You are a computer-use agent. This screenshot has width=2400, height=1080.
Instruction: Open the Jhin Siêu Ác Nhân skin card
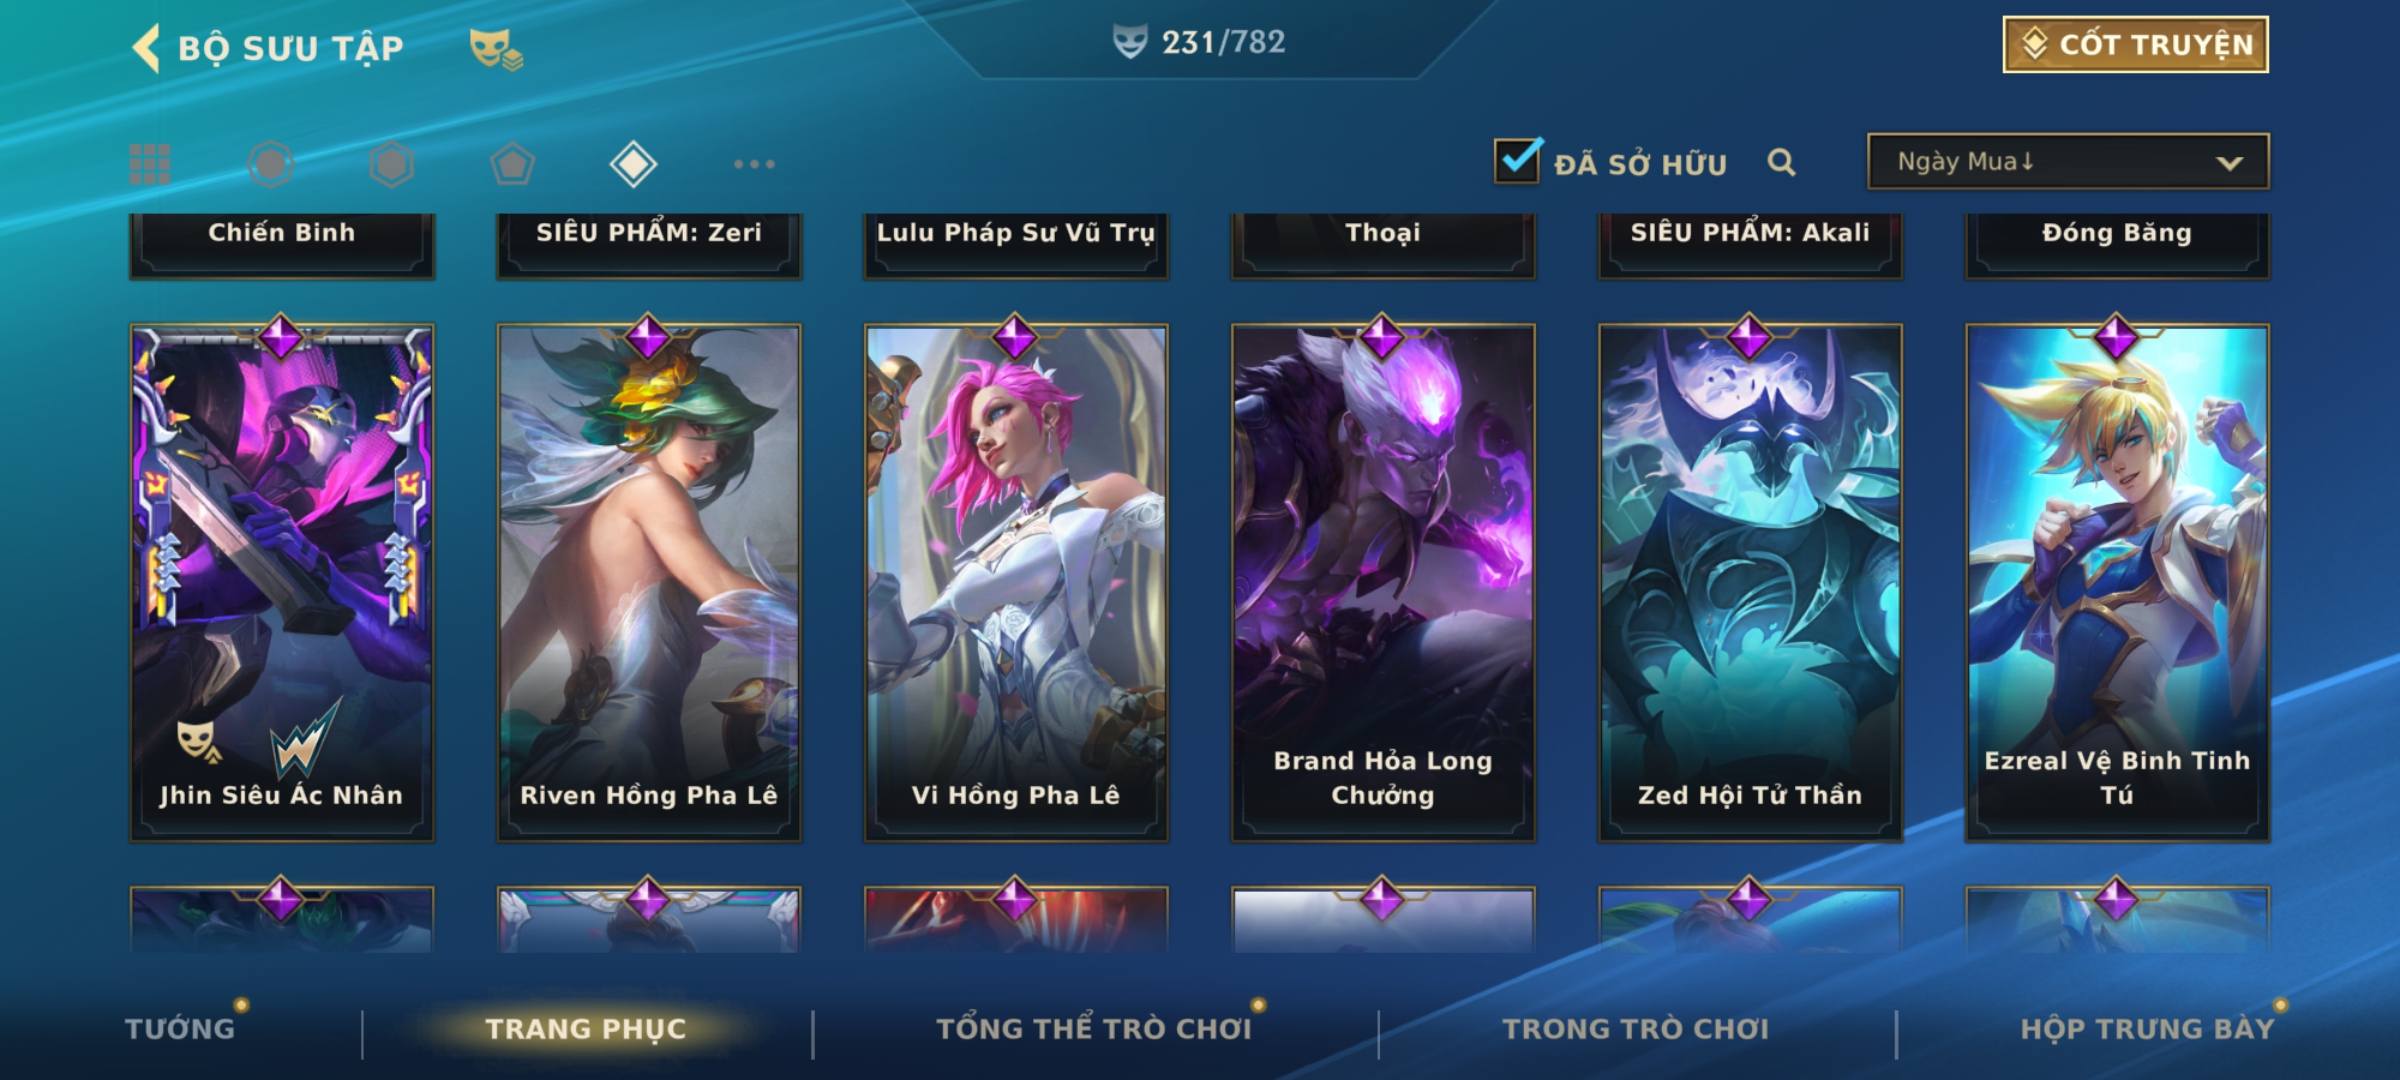click(282, 582)
